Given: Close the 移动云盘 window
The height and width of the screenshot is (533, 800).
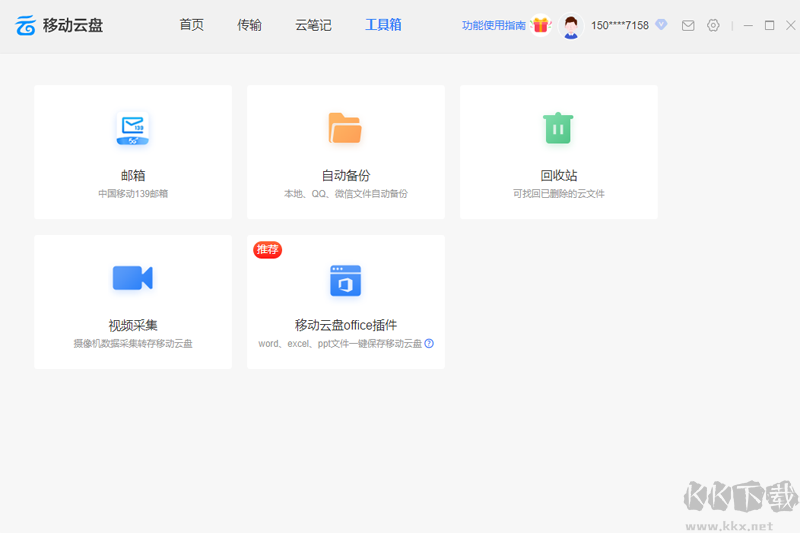Looking at the screenshot, I should [790, 25].
